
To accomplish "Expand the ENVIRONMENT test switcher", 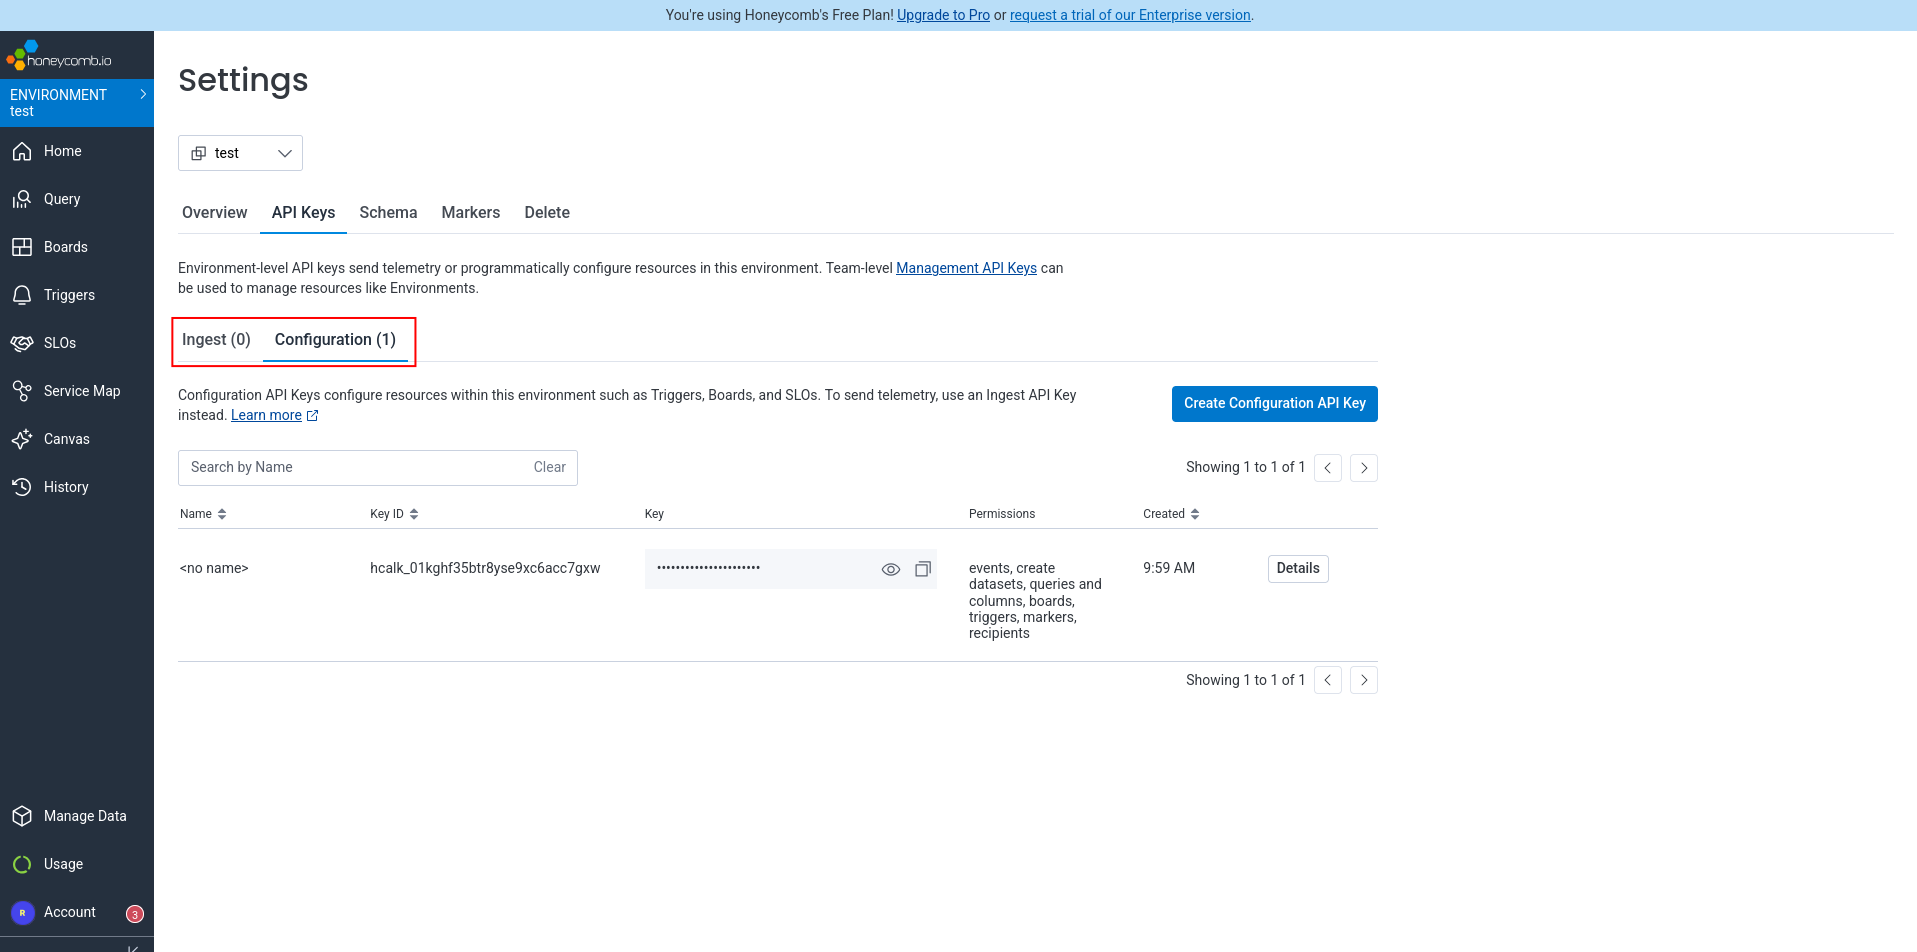I will click(77, 103).
